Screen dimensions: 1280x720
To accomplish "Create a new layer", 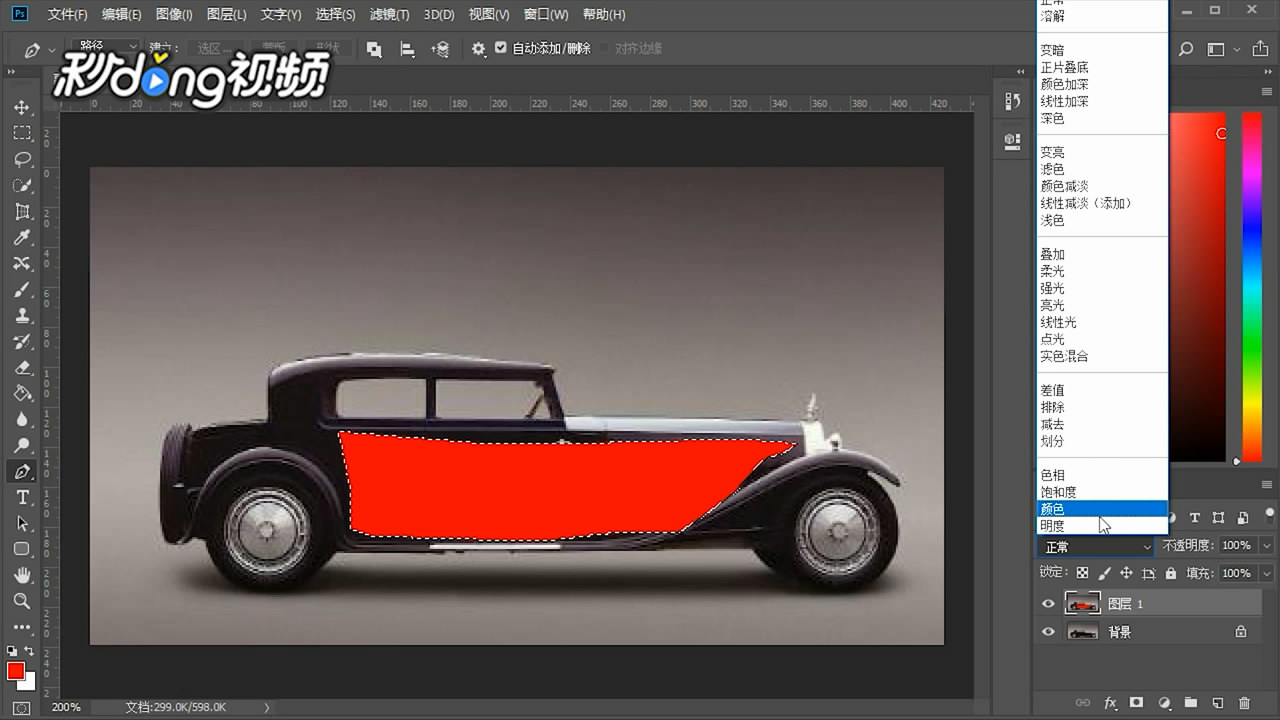I will tap(1218, 703).
